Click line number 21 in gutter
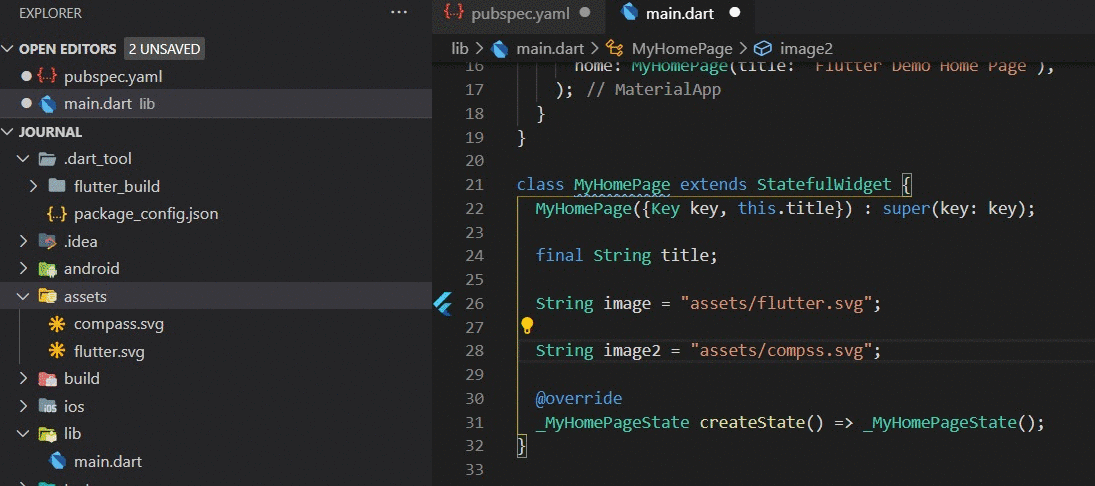 point(473,184)
